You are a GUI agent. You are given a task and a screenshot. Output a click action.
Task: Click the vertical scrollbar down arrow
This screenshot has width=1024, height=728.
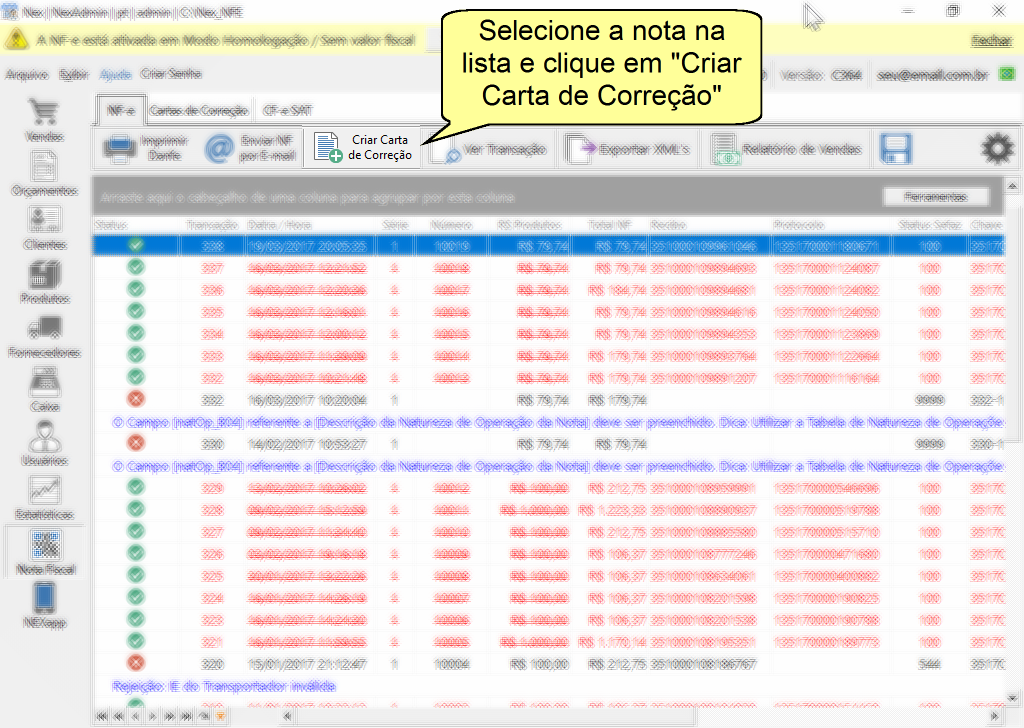(1012, 698)
